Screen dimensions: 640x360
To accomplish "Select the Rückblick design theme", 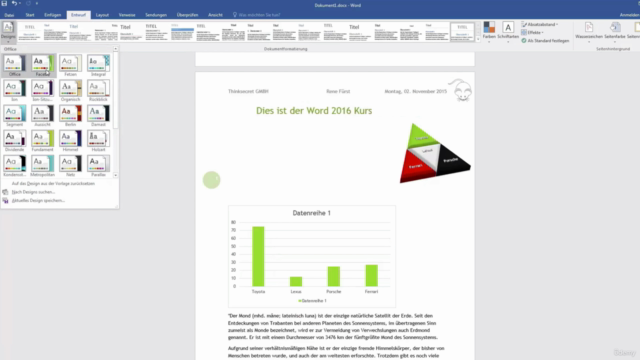I will point(98,91).
